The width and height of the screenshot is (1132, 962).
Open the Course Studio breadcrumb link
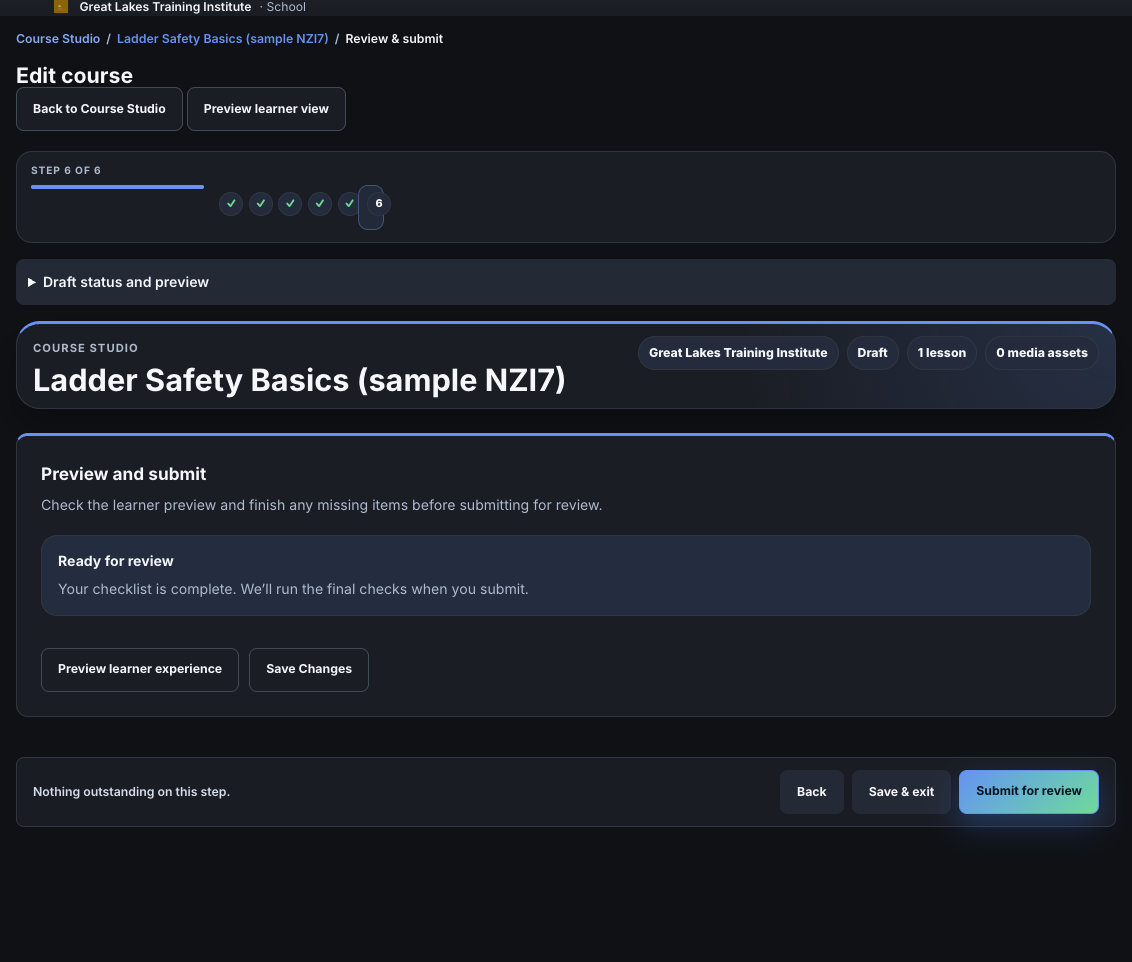[58, 39]
